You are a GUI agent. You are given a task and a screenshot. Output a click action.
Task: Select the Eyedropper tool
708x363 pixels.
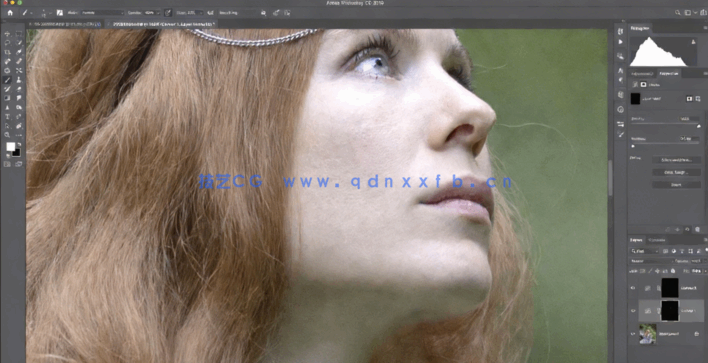(x=19, y=51)
